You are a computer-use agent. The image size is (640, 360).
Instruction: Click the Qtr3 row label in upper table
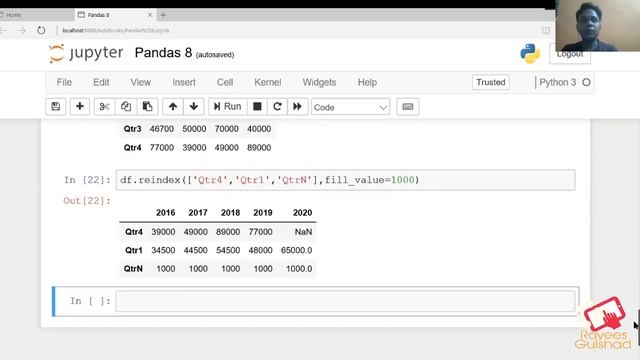[132, 129]
